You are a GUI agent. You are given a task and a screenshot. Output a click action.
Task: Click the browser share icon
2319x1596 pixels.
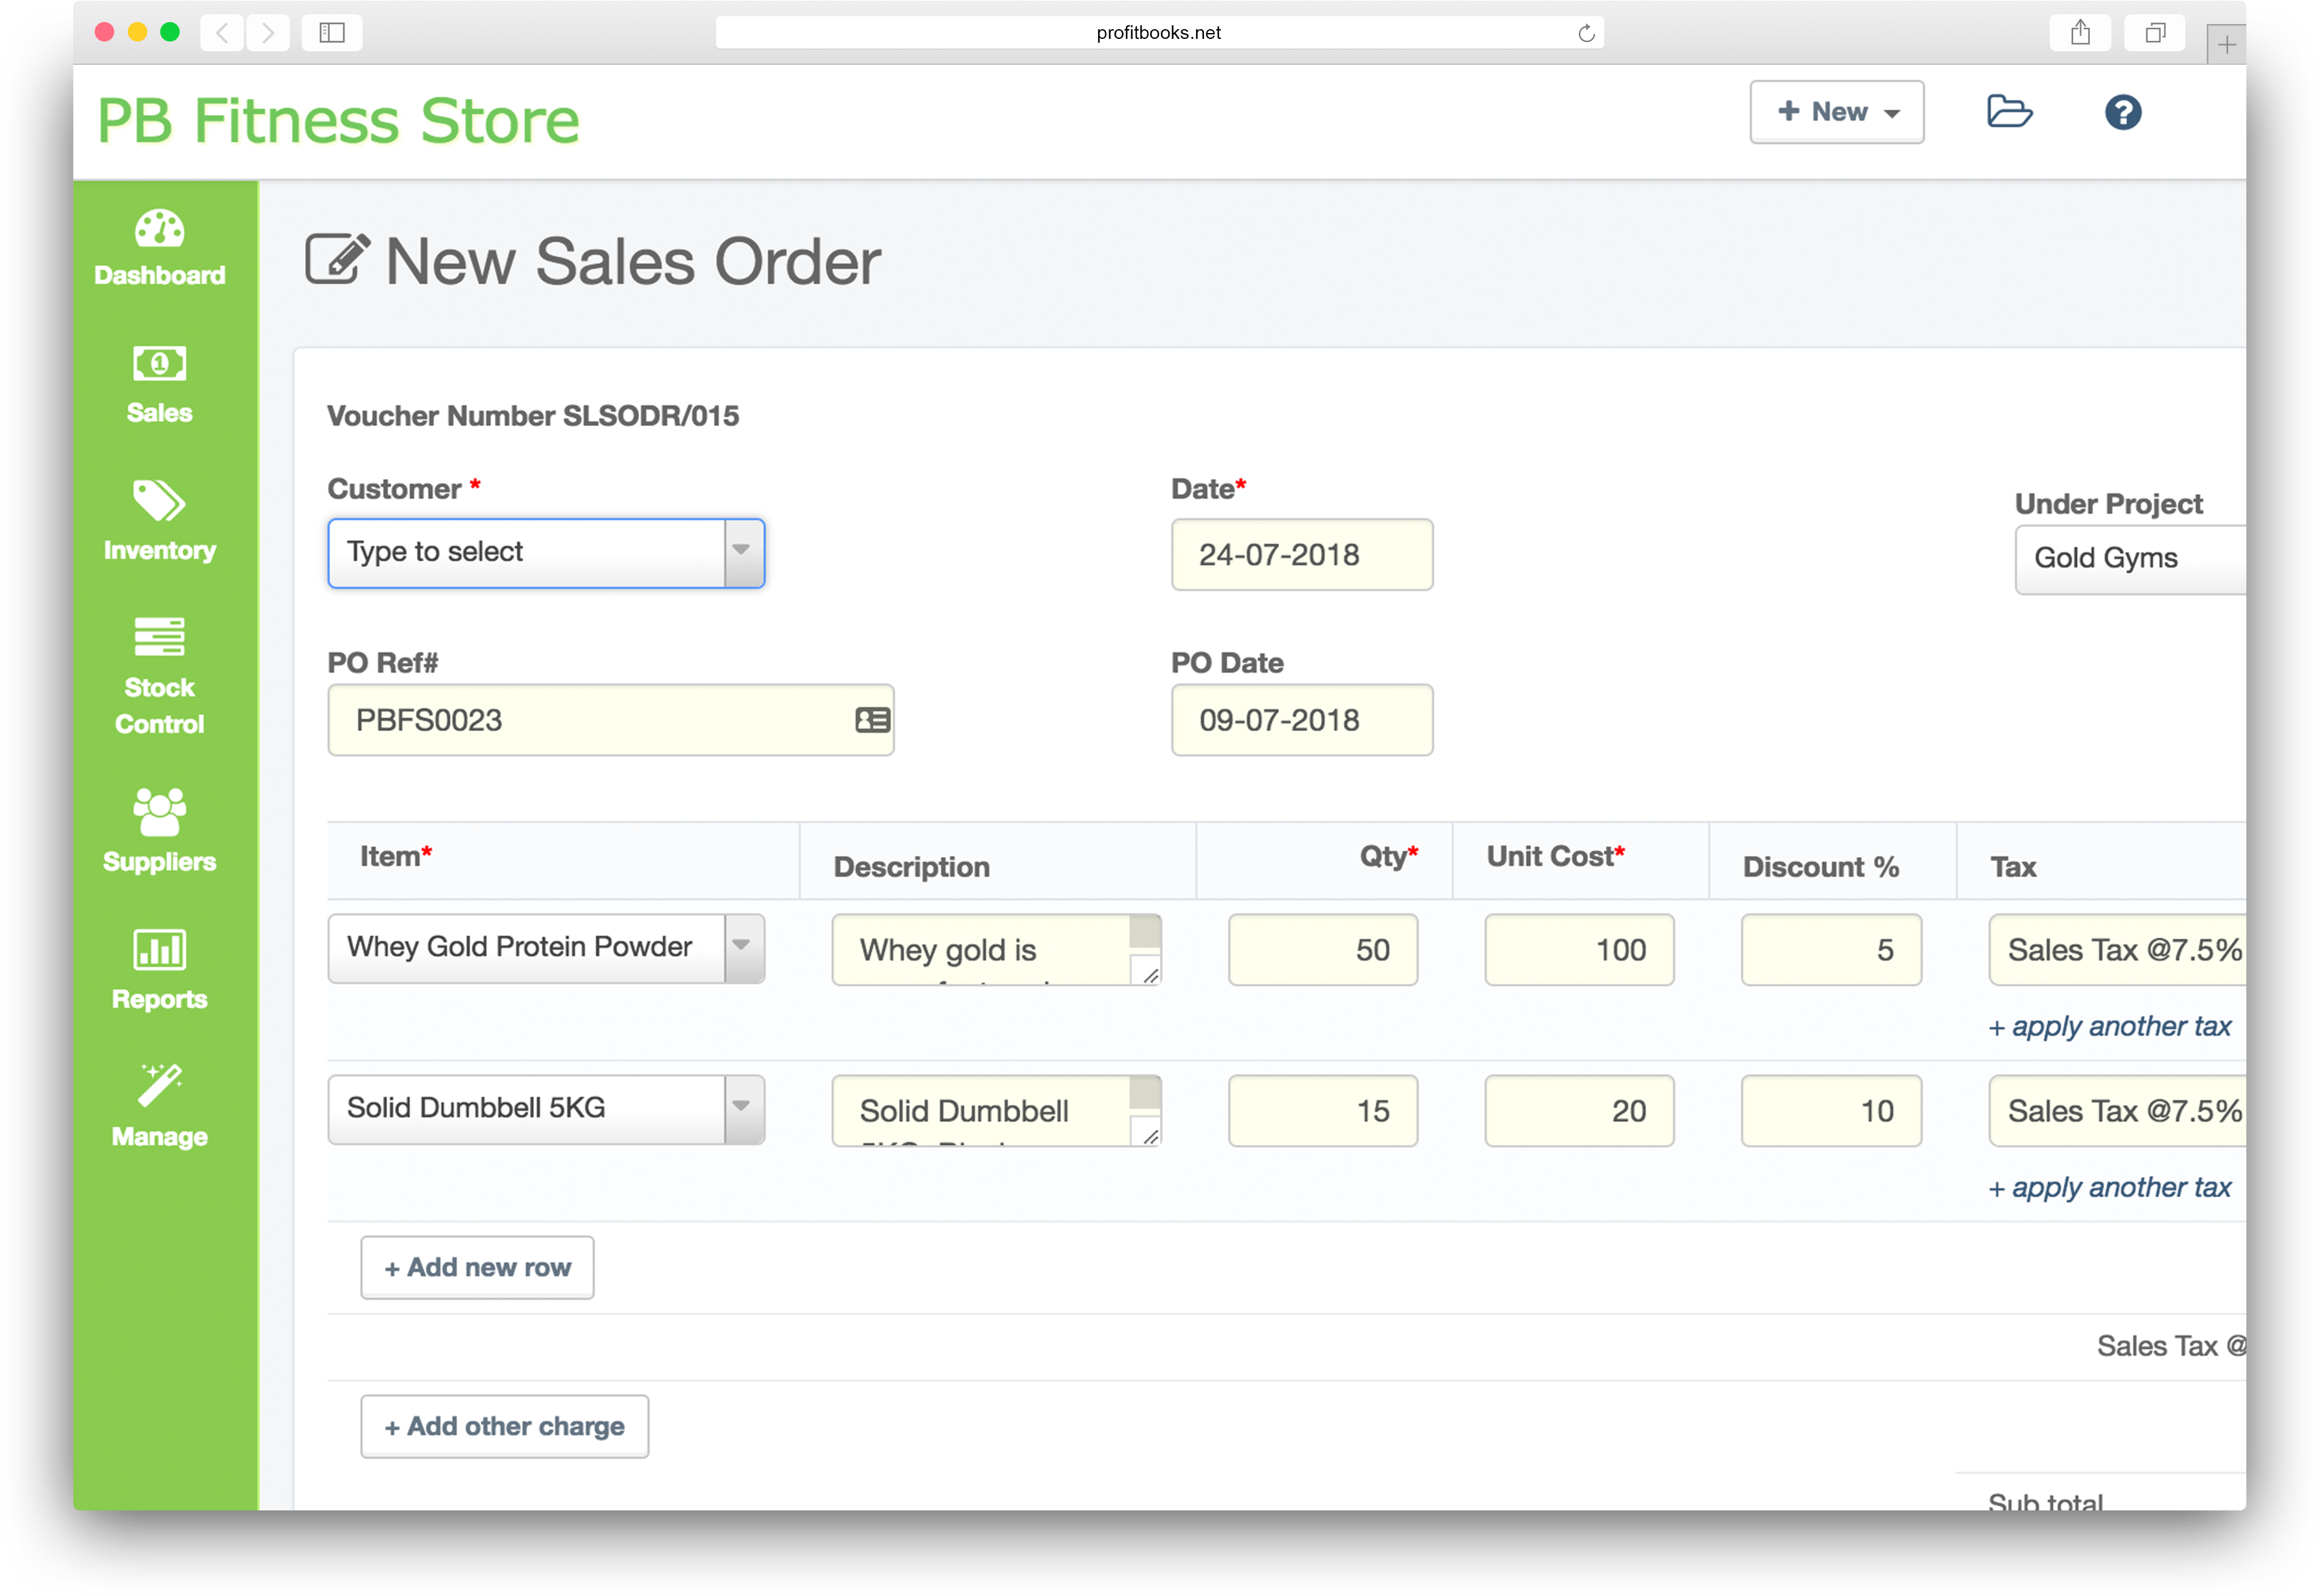coord(2080,33)
